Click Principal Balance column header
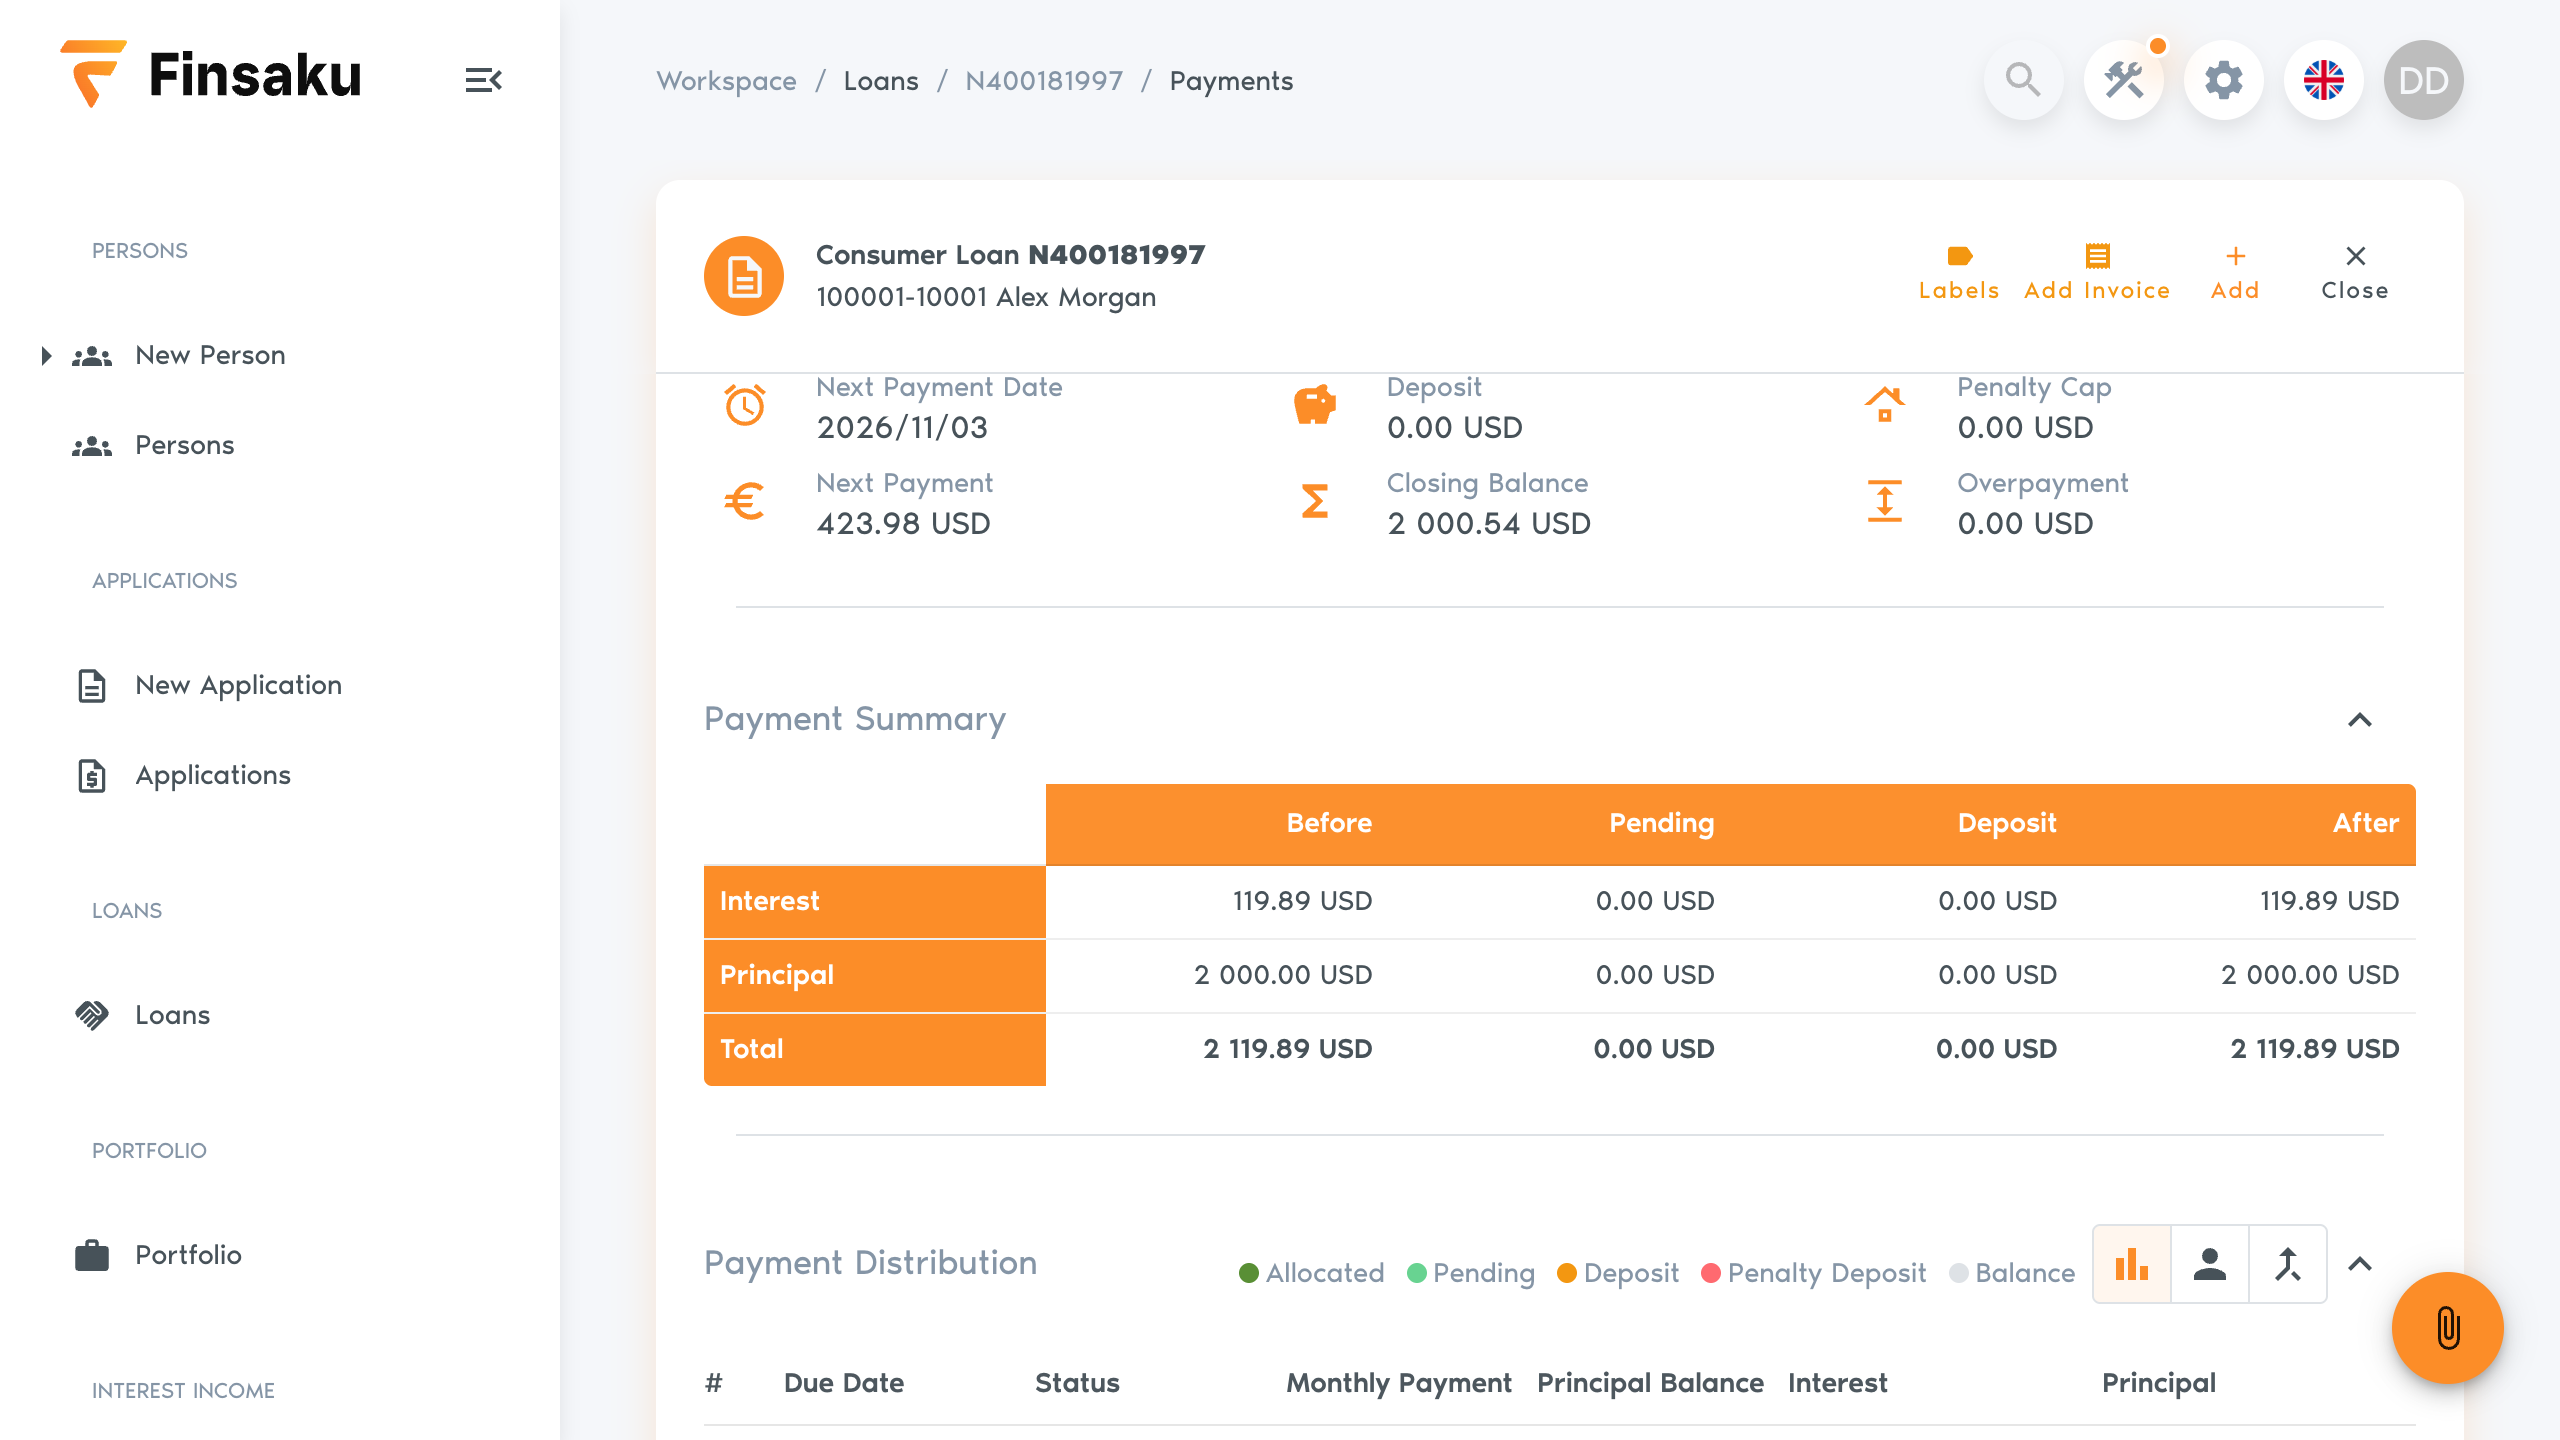The width and height of the screenshot is (2560, 1440). pyautogui.click(x=1650, y=1383)
